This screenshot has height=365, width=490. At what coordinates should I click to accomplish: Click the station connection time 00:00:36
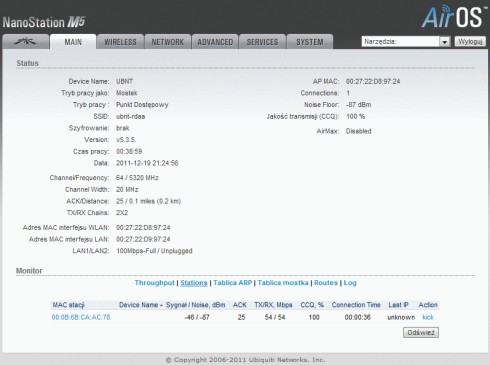358,317
